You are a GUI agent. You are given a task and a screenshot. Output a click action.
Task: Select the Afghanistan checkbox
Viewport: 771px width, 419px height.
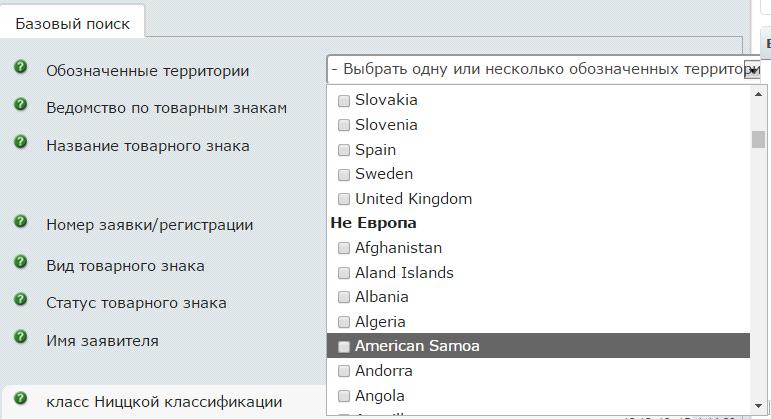tap(344, 248)
